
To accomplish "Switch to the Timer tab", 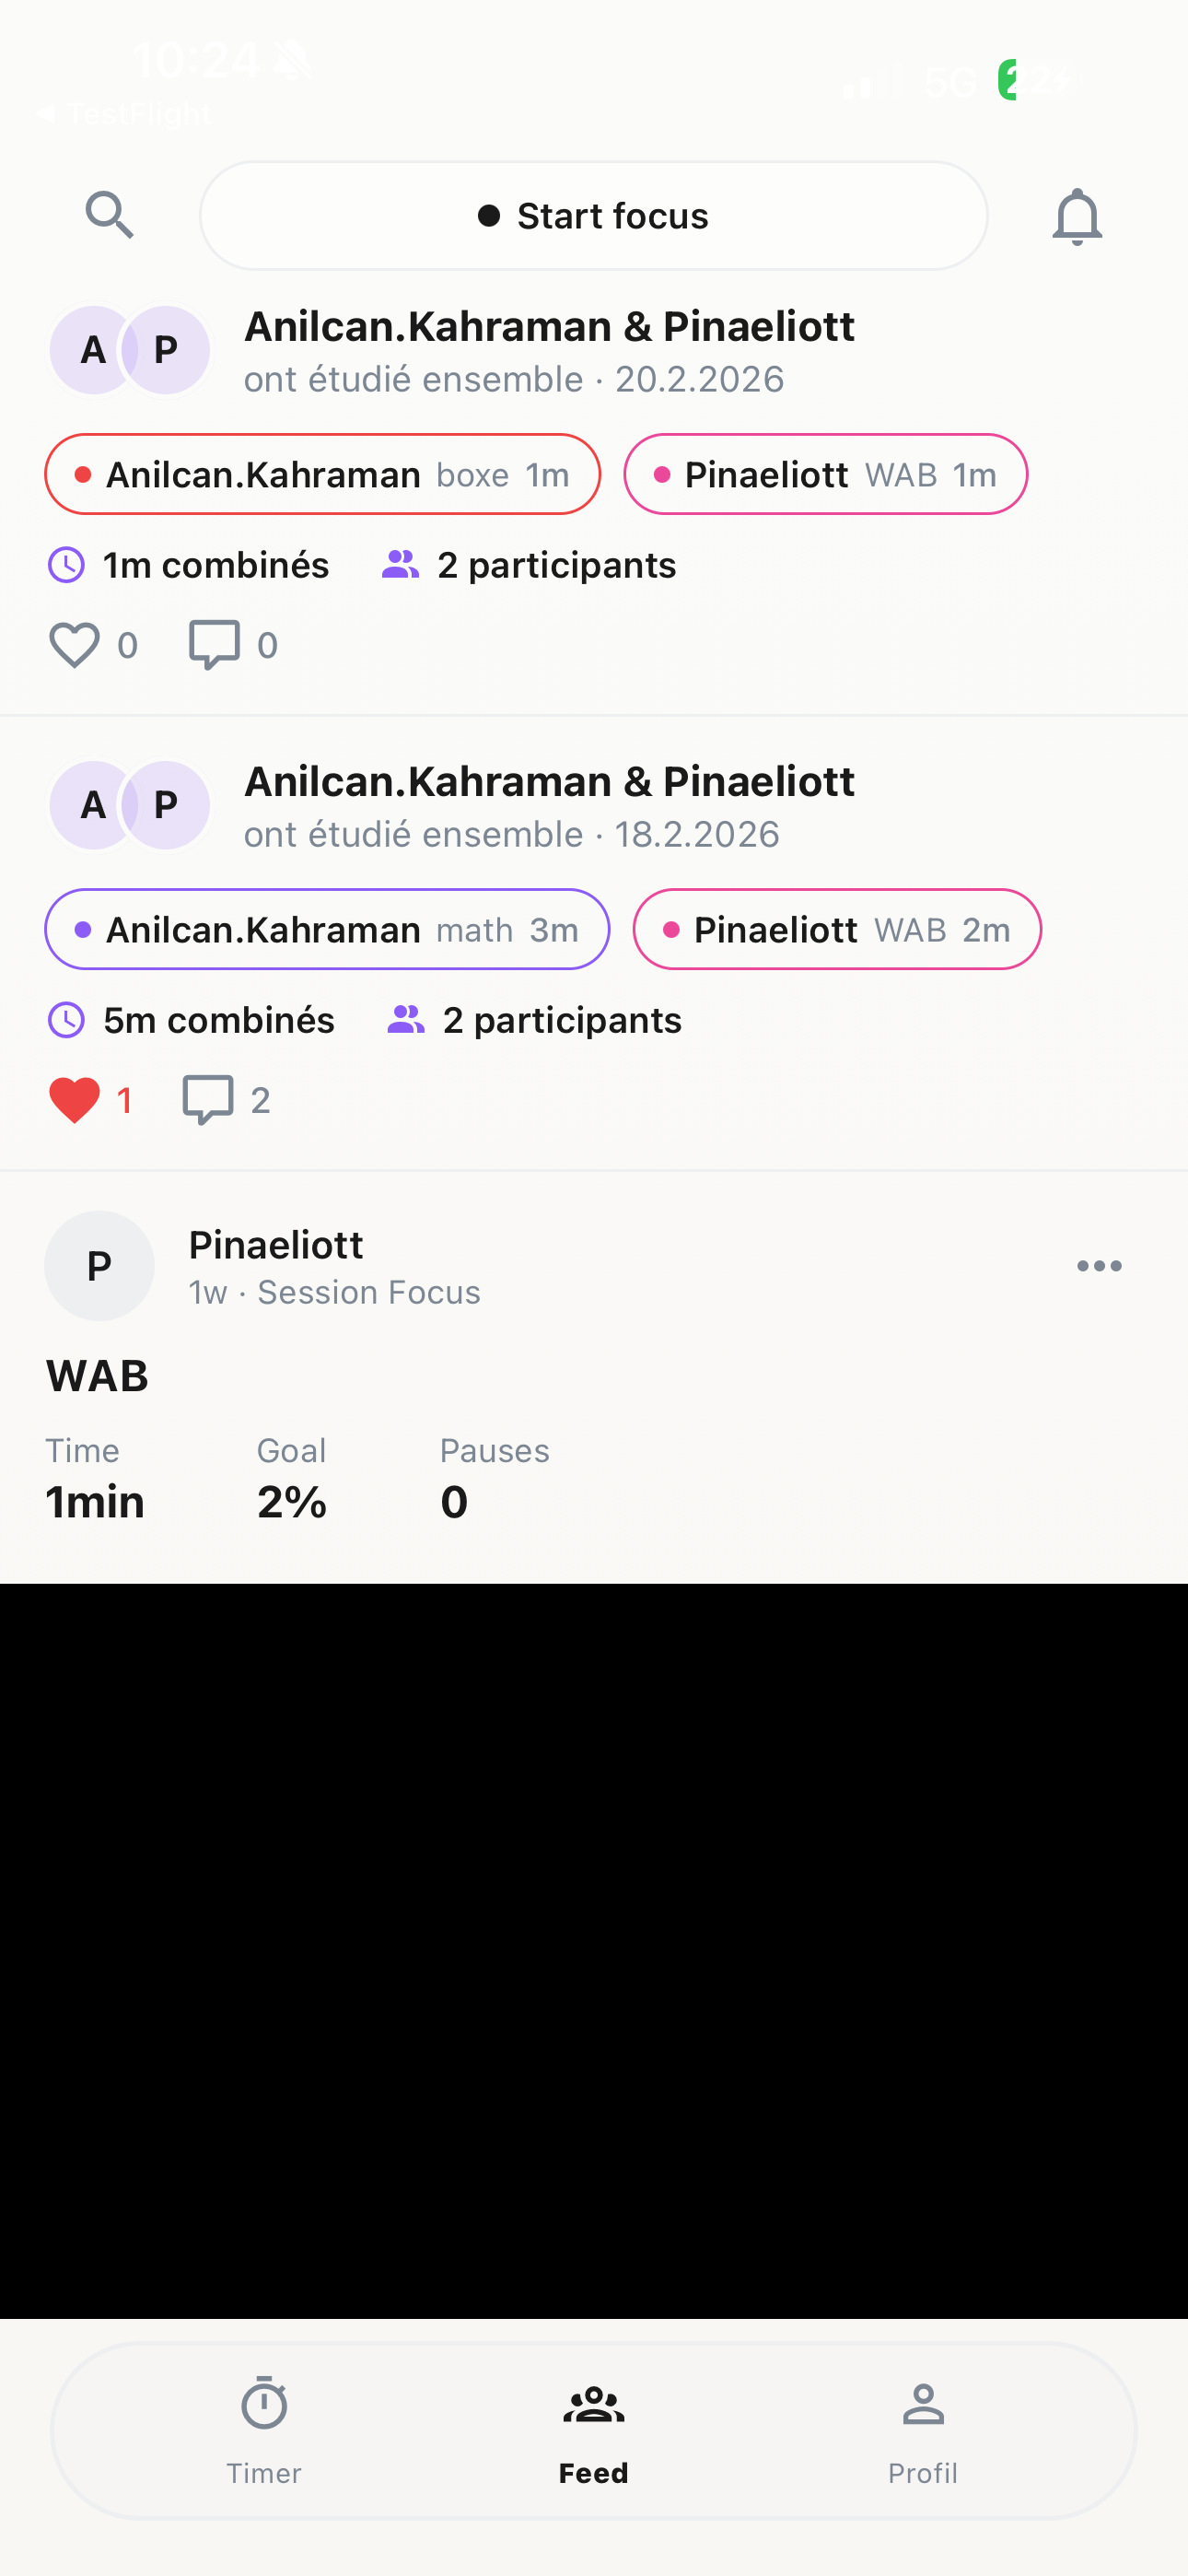I will coord(264,2430).
